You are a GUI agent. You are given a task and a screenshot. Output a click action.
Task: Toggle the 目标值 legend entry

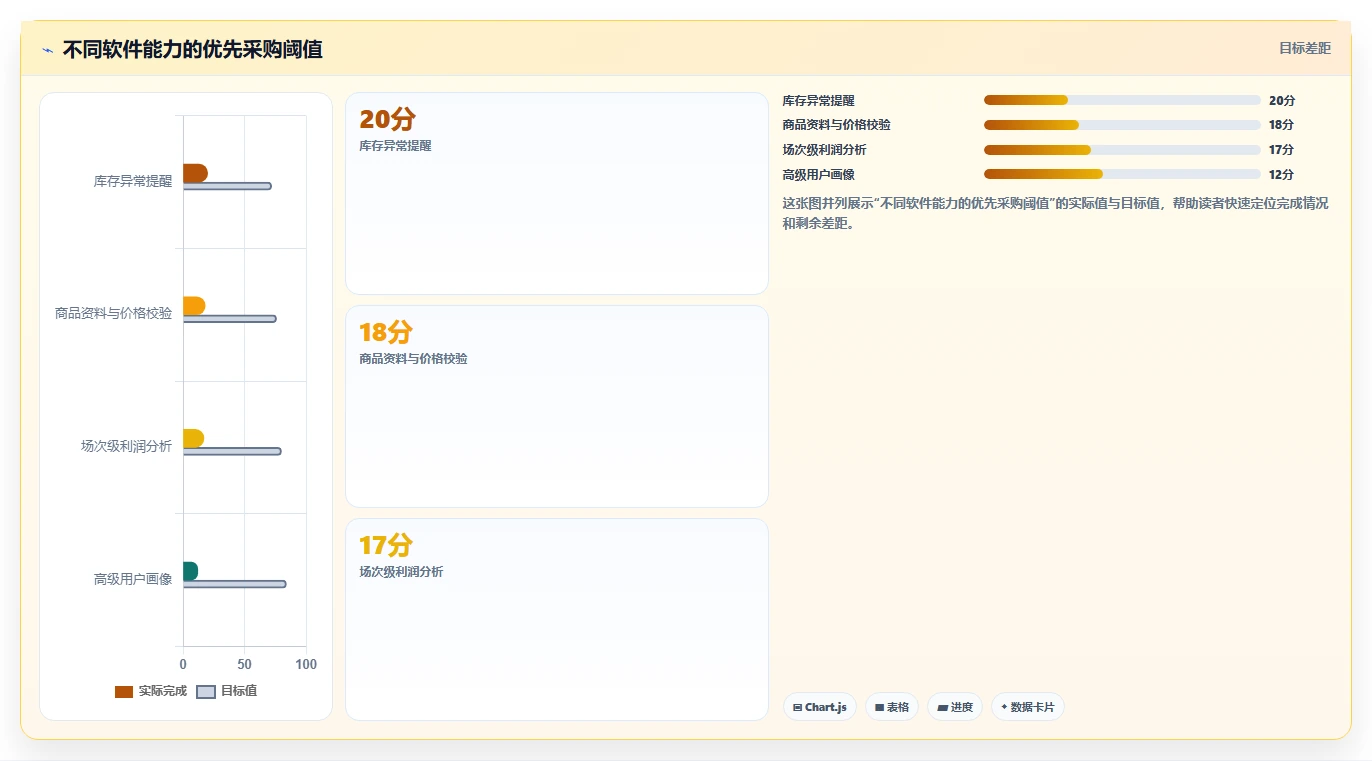tap(227, 691)
